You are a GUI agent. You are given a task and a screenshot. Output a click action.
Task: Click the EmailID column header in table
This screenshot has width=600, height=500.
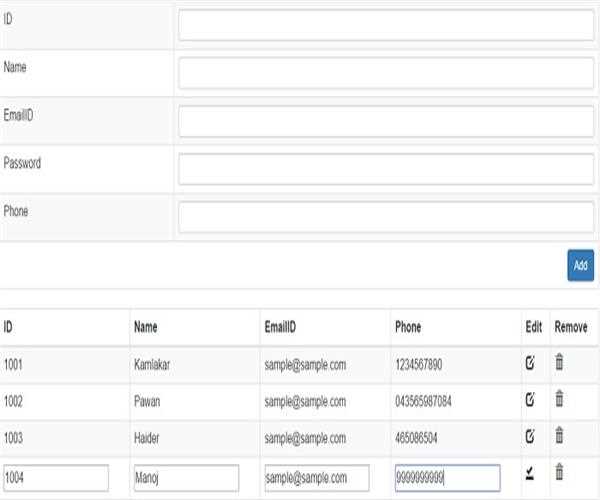283,328
